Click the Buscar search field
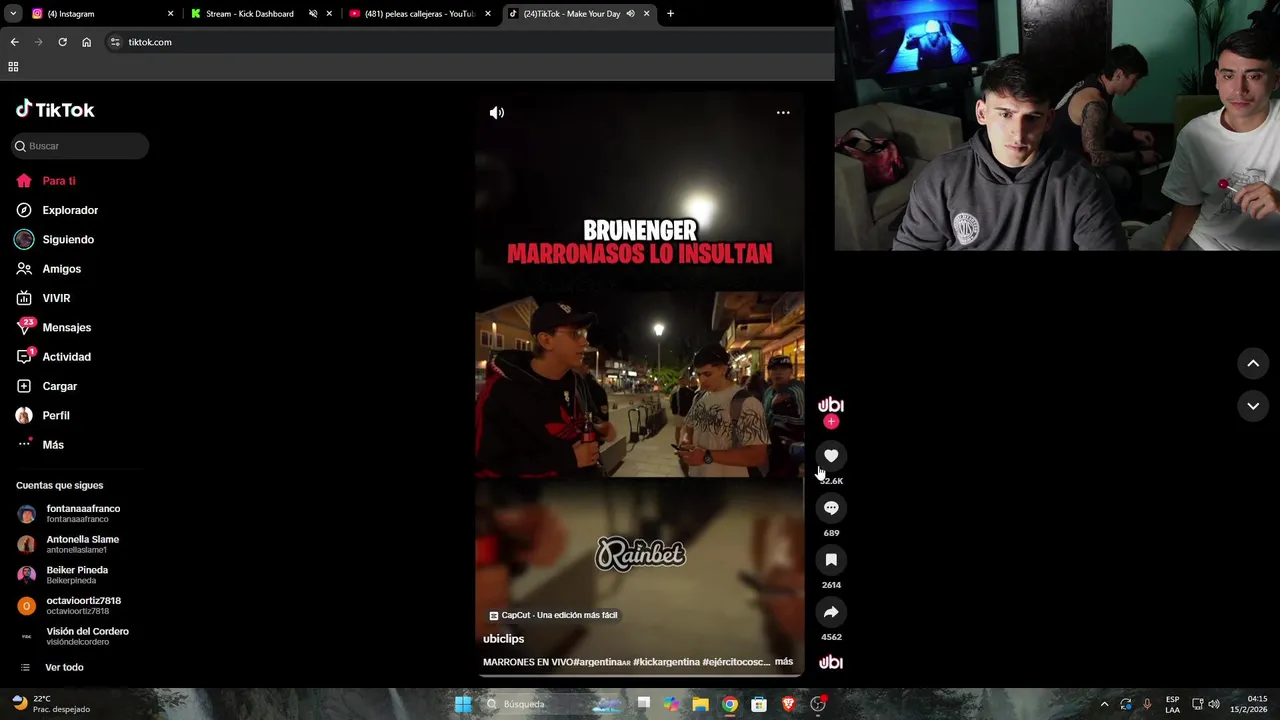Screen dimensions: 1280x720 [x=80, y=146]
